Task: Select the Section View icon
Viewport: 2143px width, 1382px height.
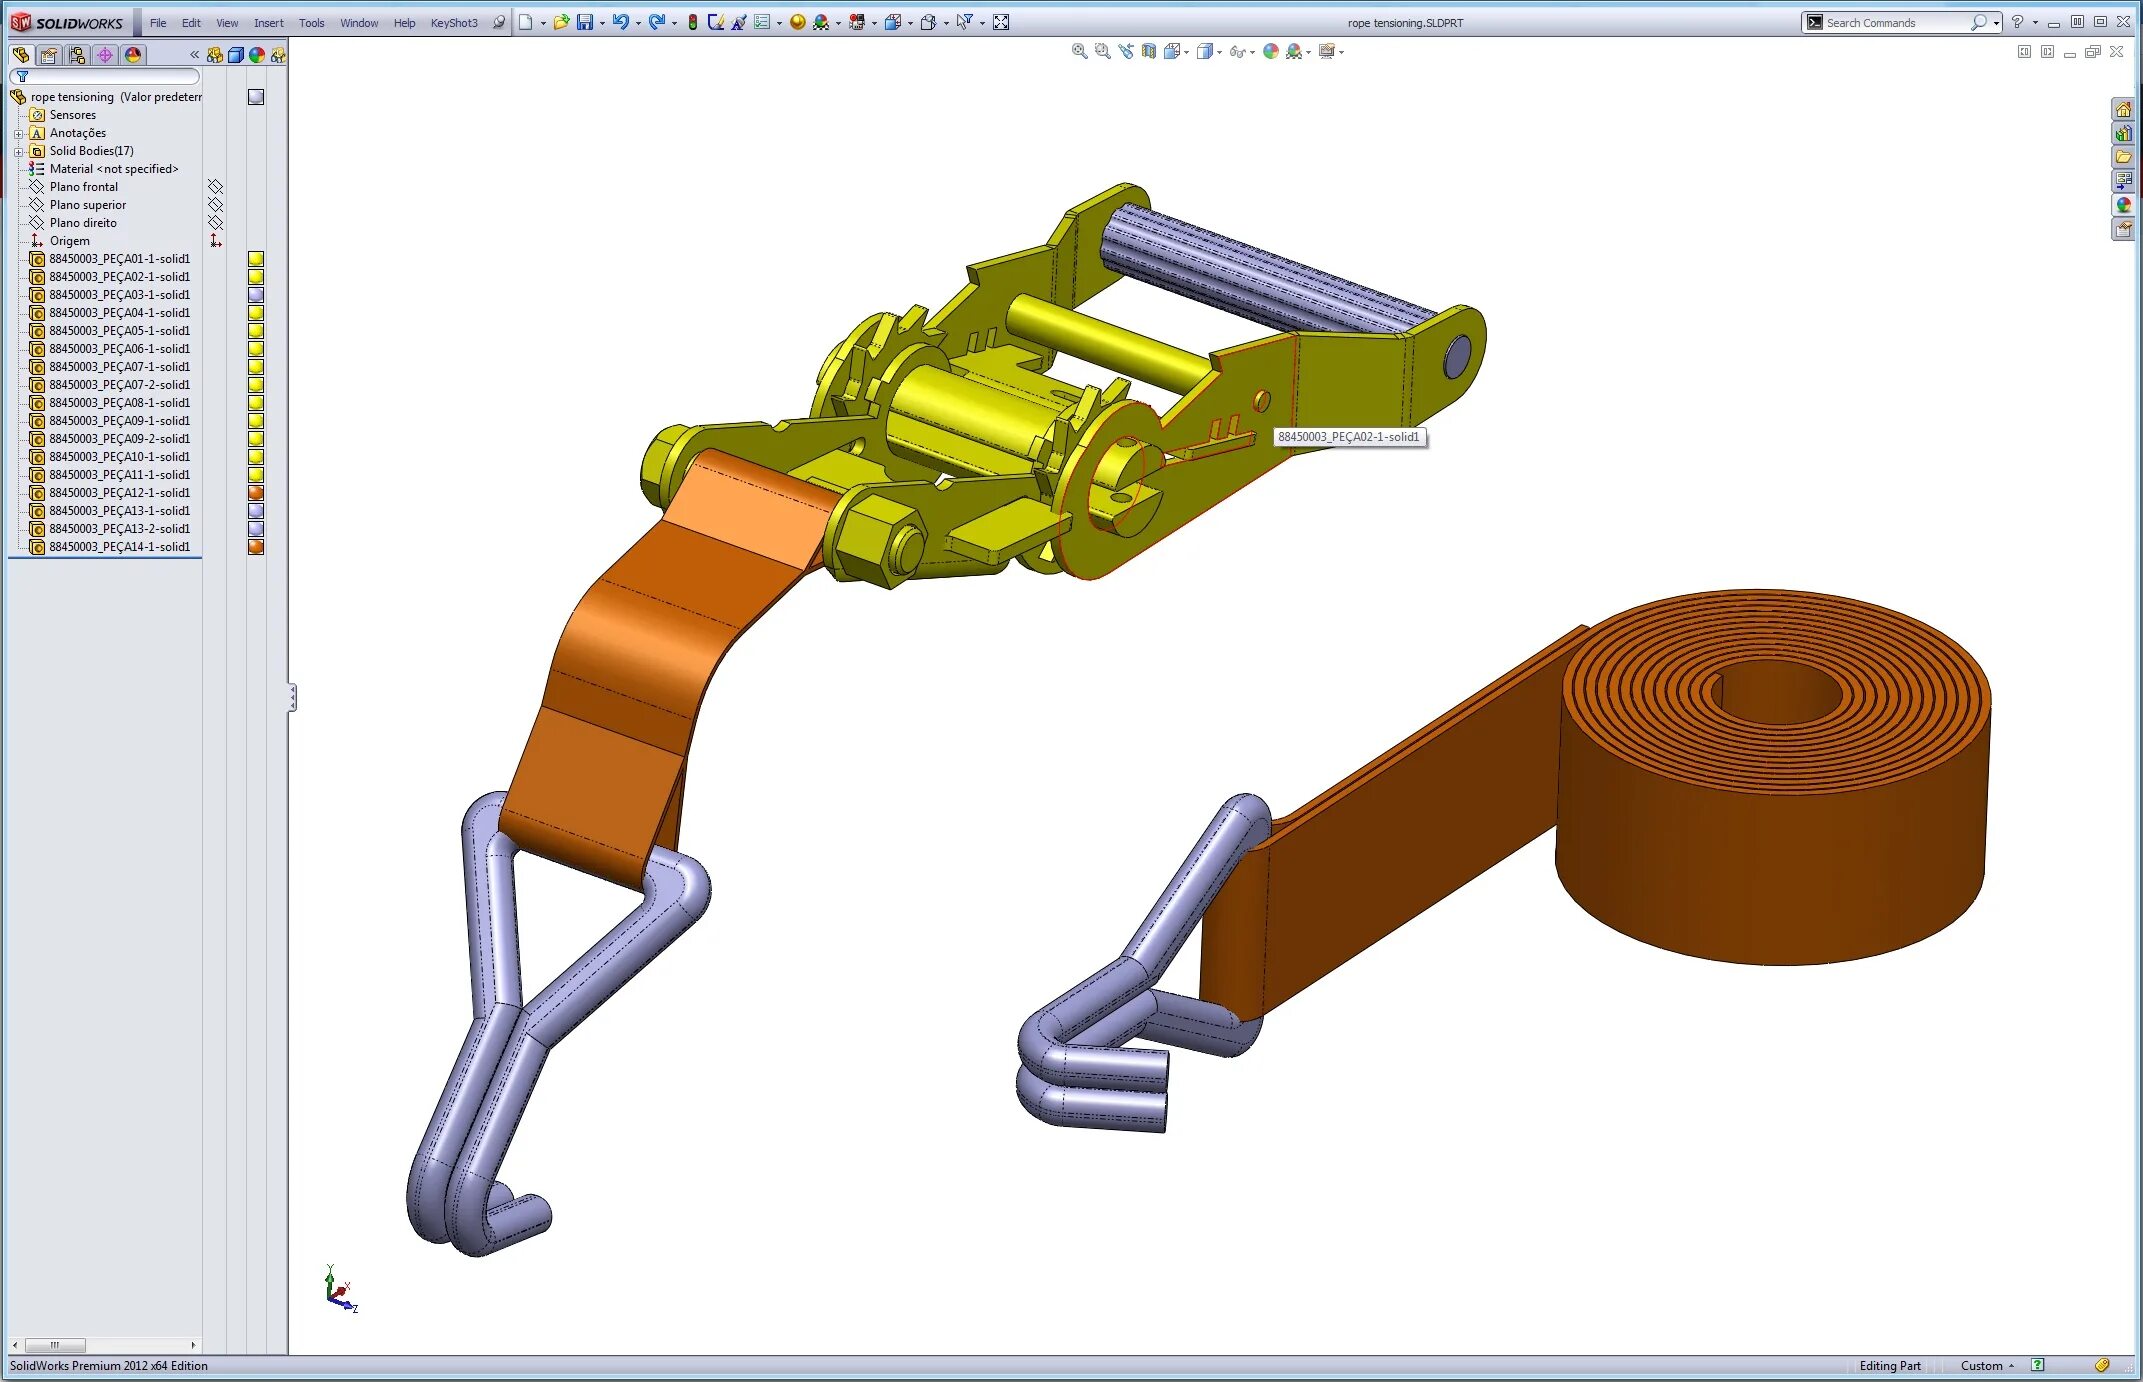Action: [x=1149, y=52]
